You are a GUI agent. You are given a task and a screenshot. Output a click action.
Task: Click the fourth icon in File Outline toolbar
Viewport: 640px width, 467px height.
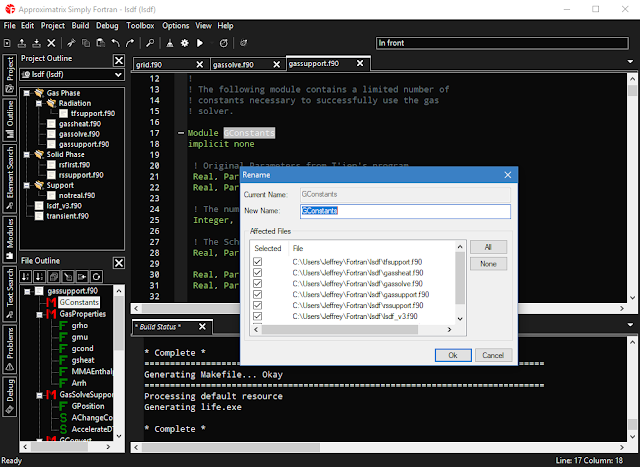point(68,276)
